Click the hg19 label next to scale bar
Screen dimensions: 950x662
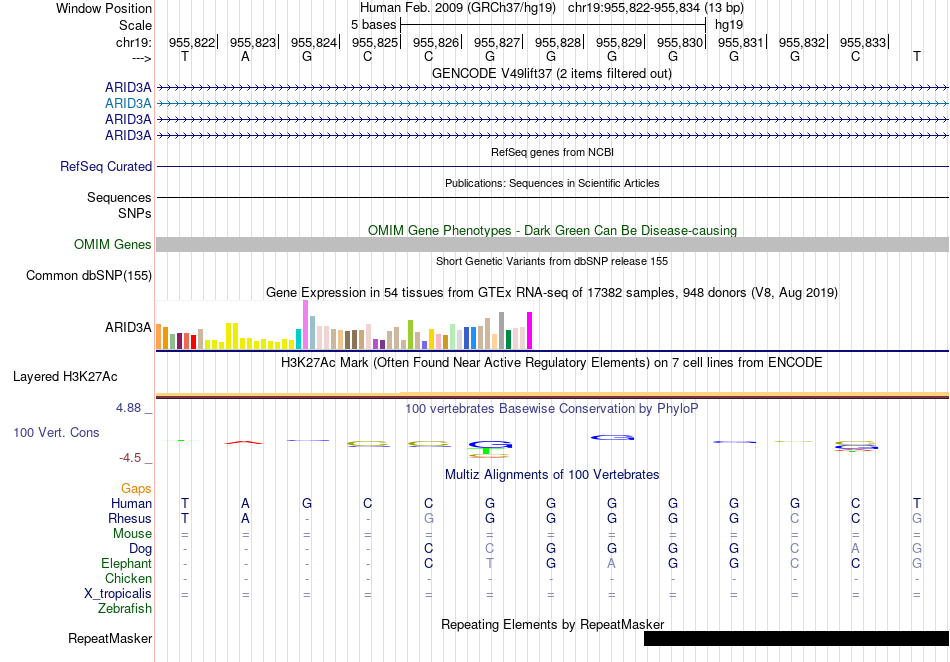pos(729,25)
